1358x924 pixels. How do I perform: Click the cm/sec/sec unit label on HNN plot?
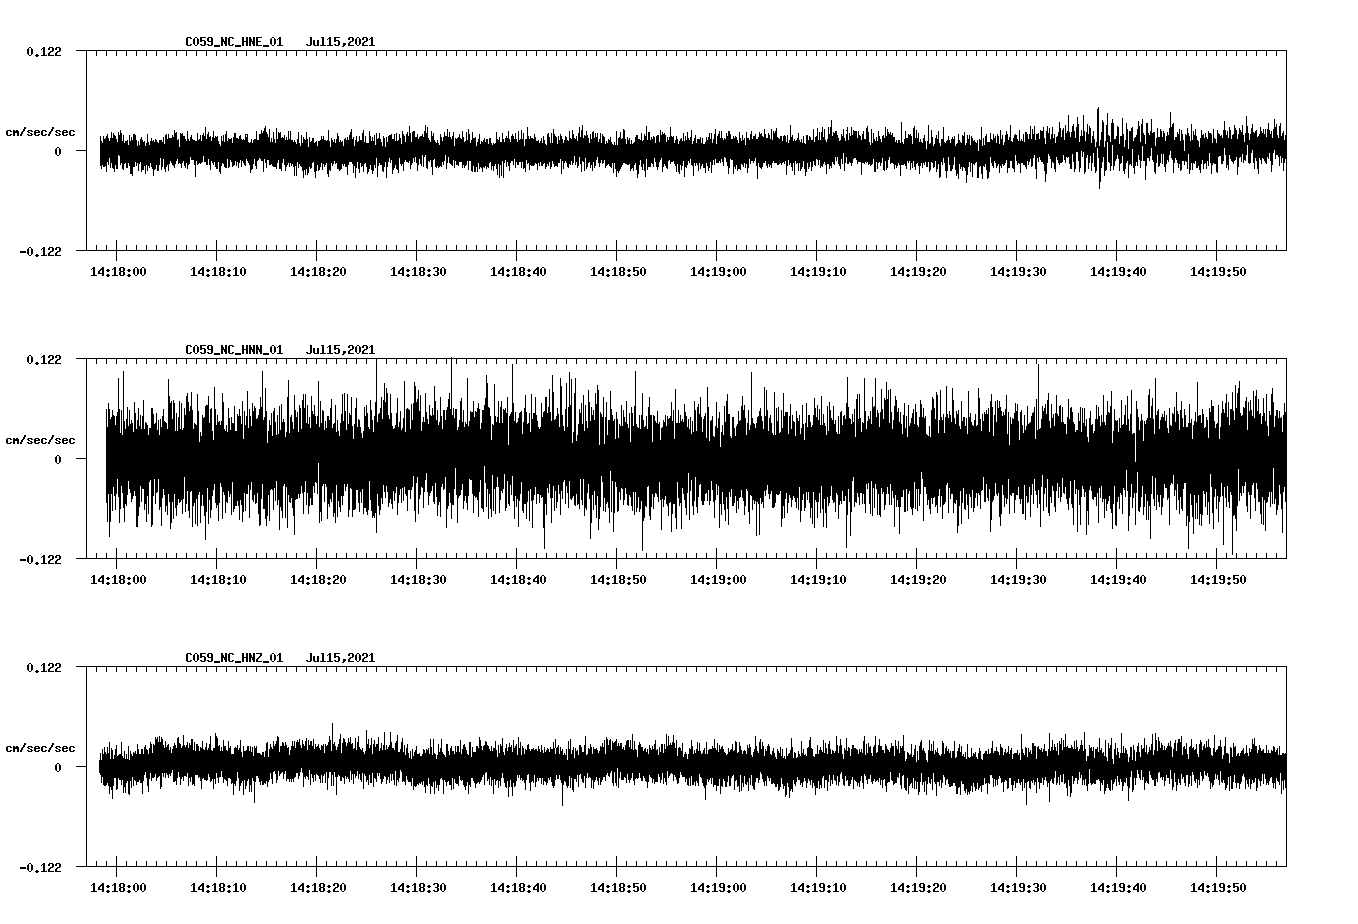(40, 440)
